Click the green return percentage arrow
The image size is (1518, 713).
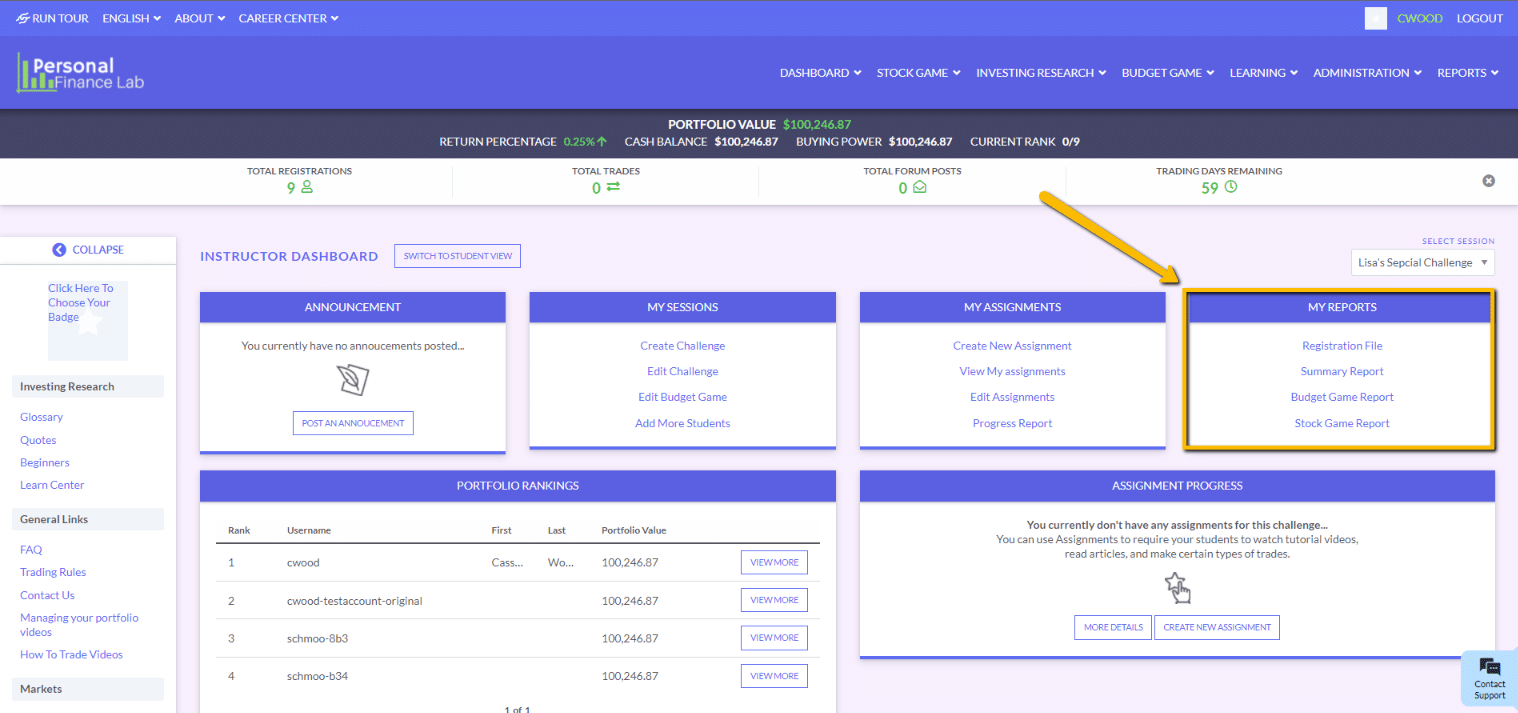coord(602,142)
